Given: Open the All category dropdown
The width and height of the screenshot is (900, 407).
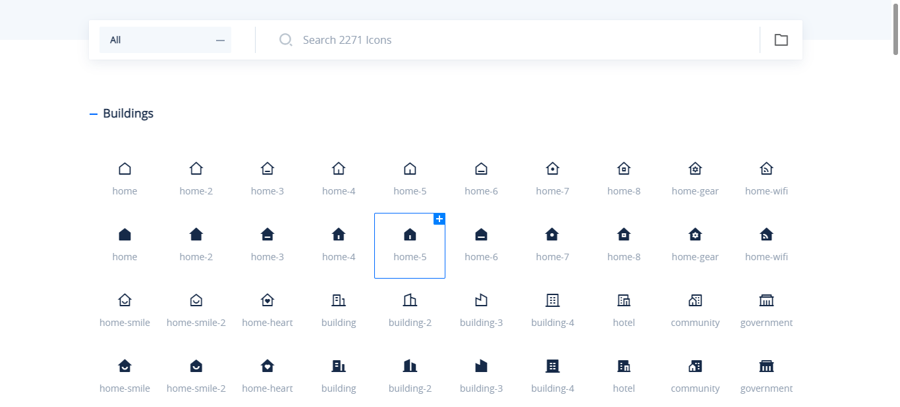Looking at the screenshot, I should point(165,40).
